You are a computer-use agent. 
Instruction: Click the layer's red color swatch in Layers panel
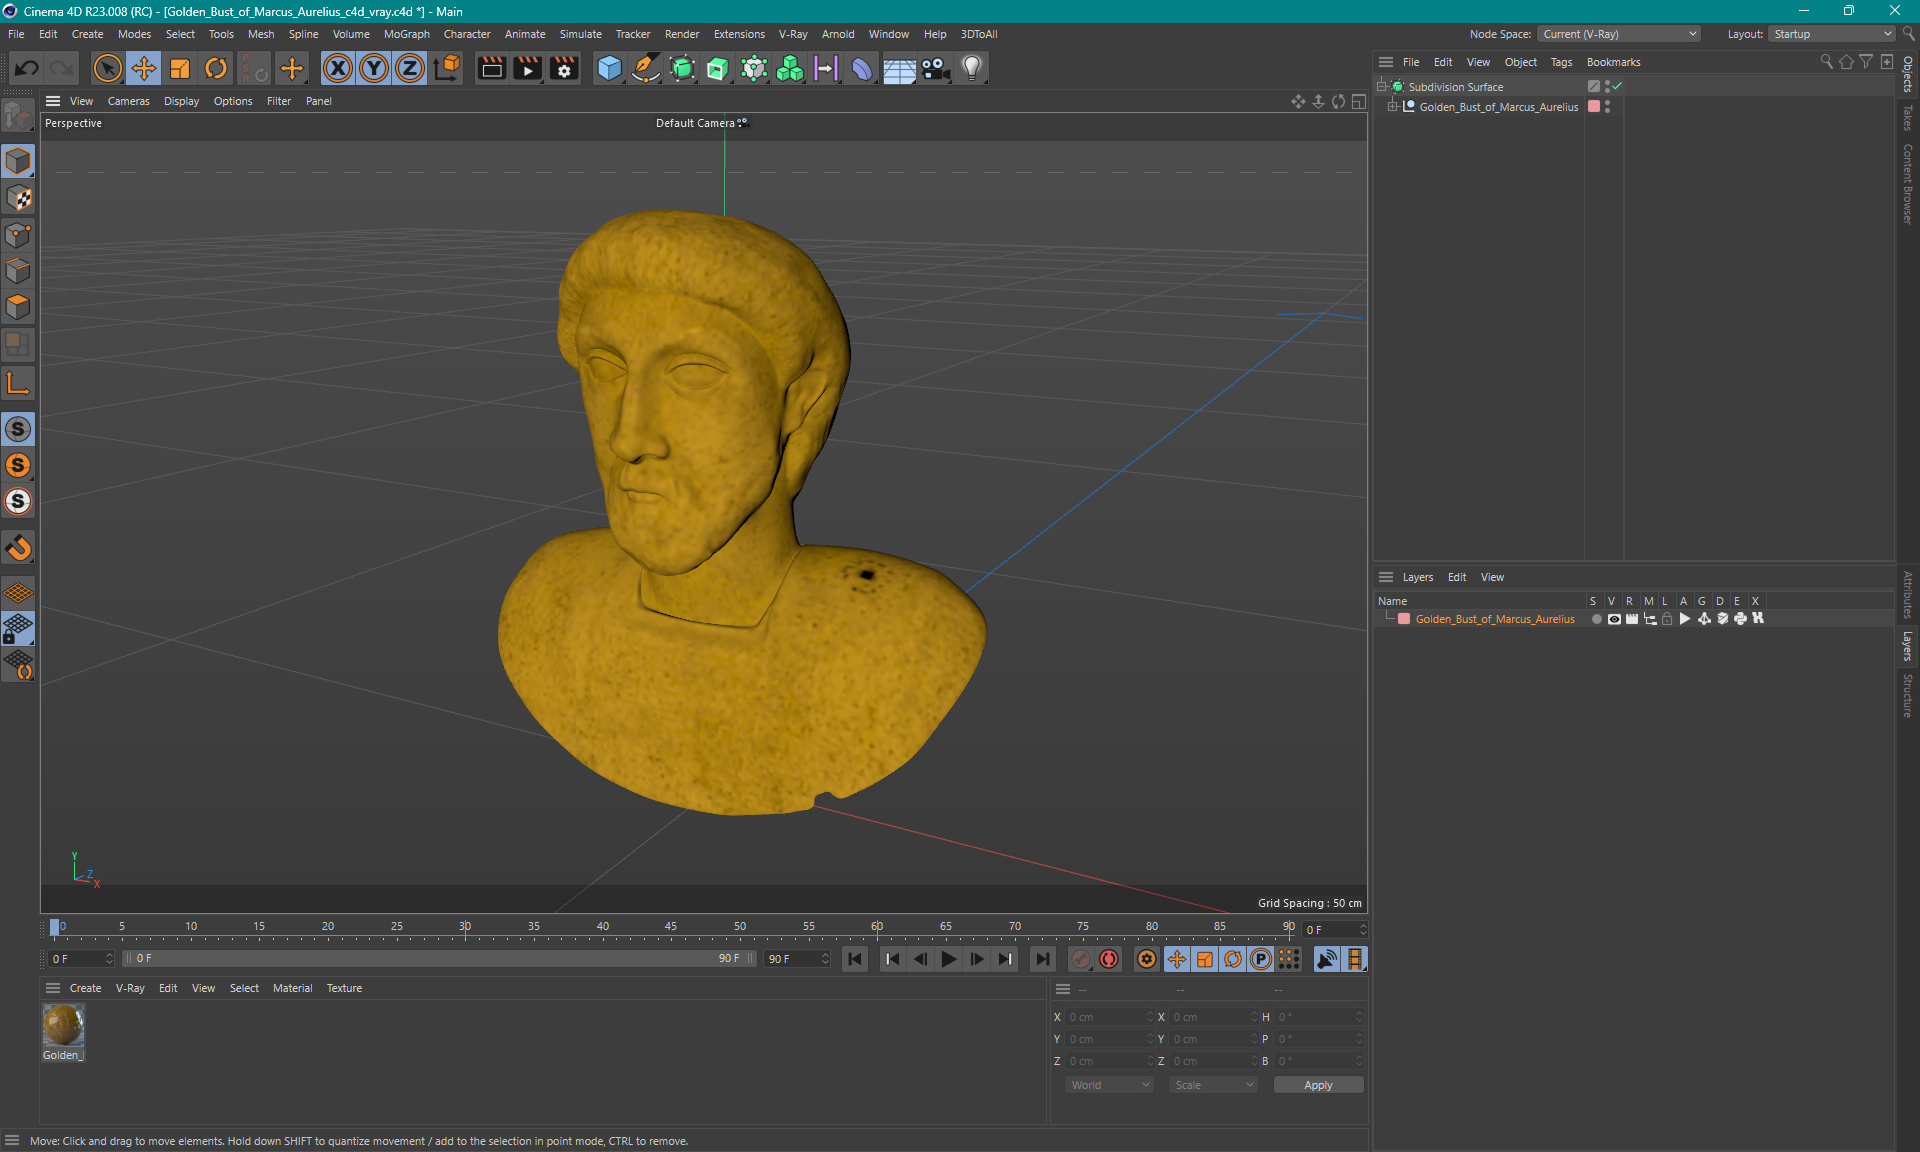click(x=1404, y=619)
